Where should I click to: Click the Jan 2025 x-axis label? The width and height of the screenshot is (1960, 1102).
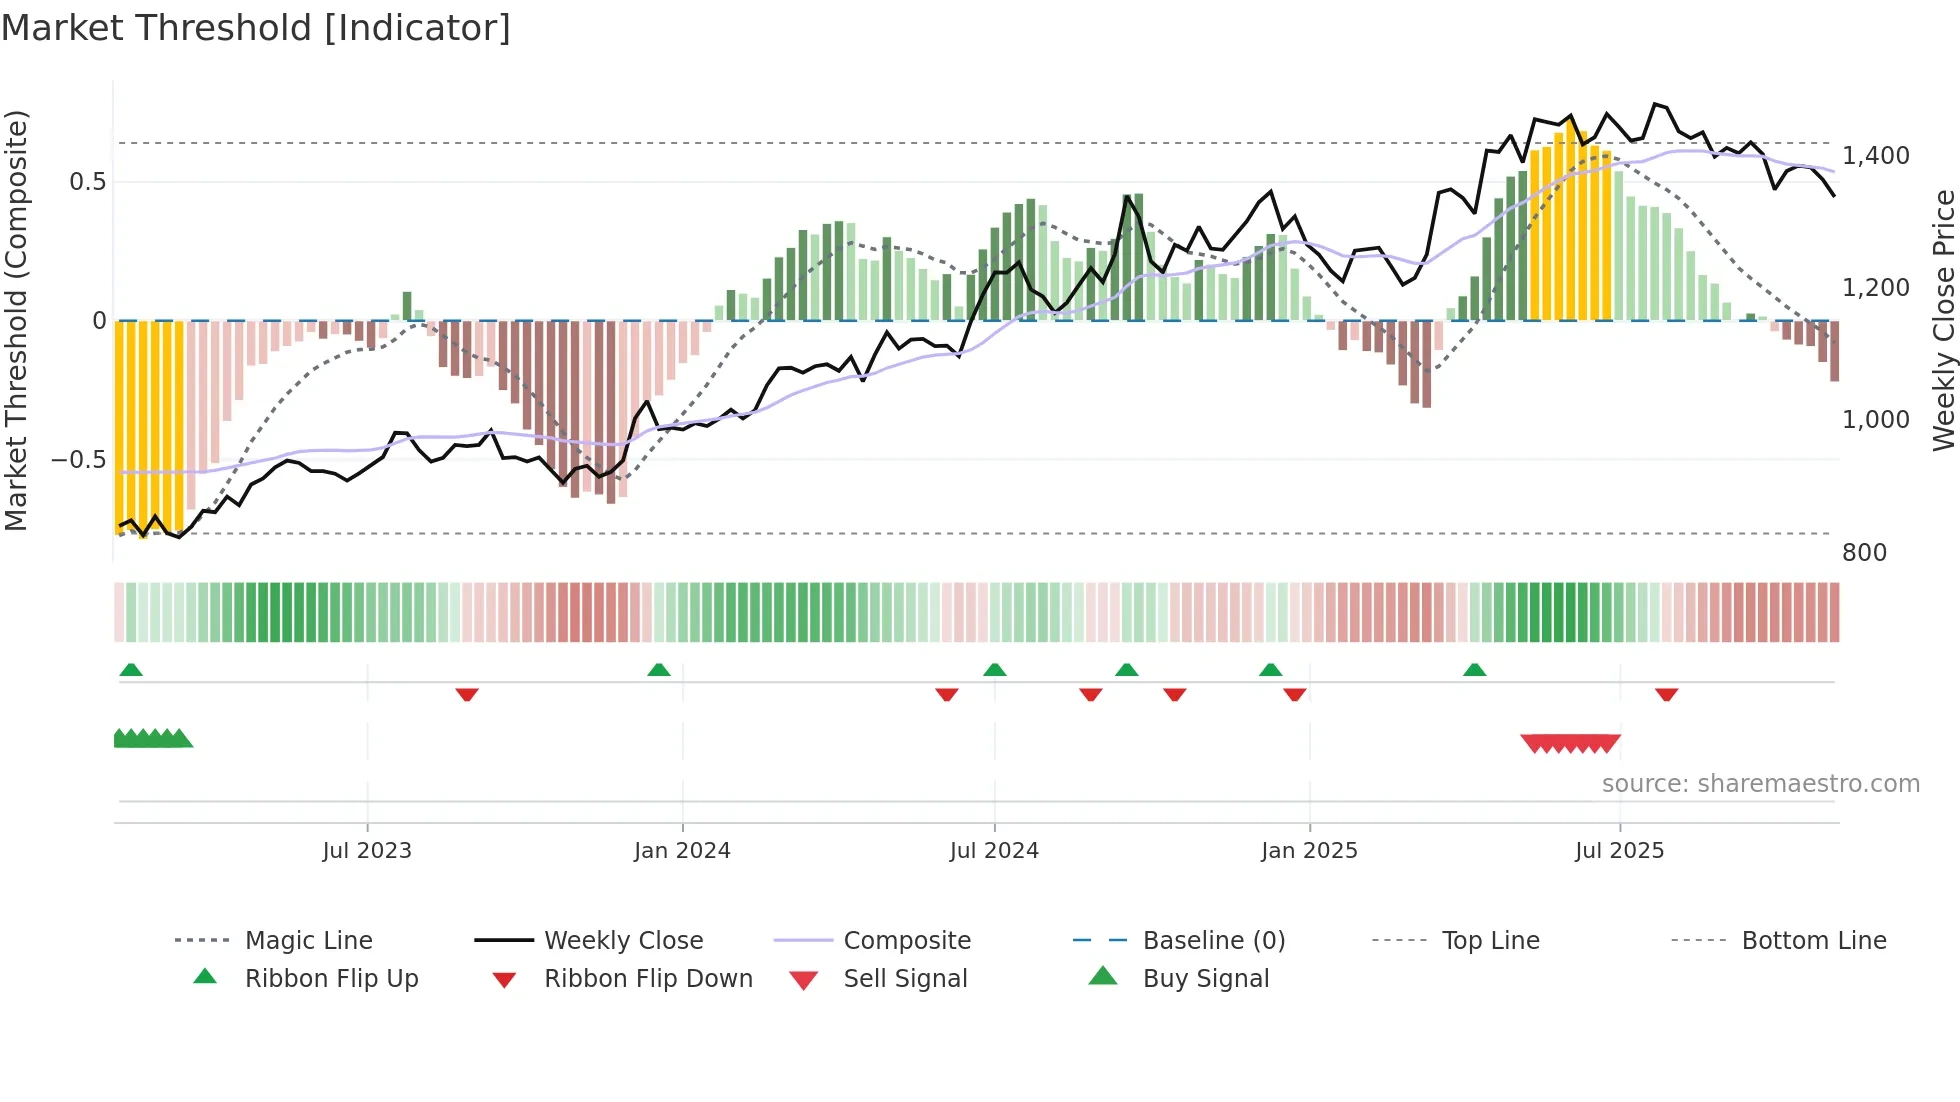click(x=1309, y=851)
